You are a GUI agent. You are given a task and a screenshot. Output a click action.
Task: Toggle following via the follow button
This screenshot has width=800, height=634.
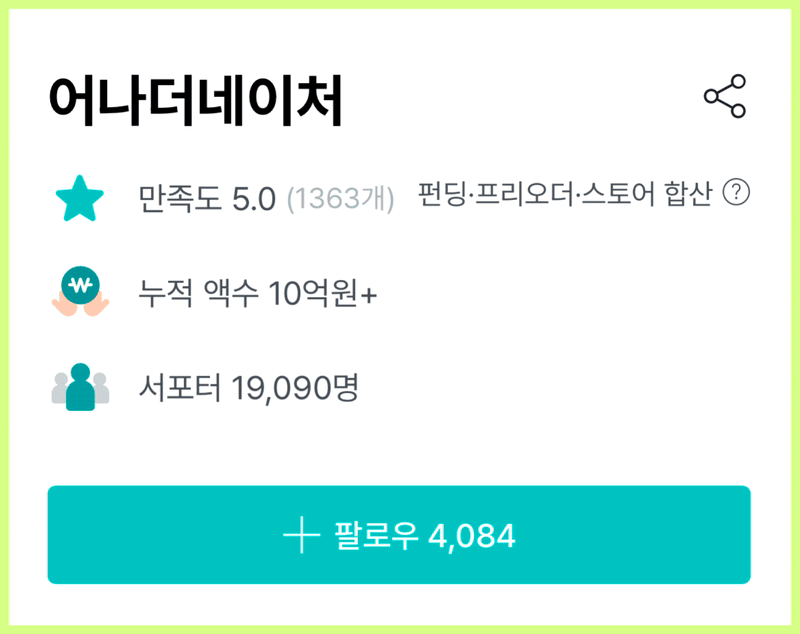pos(400,537)
